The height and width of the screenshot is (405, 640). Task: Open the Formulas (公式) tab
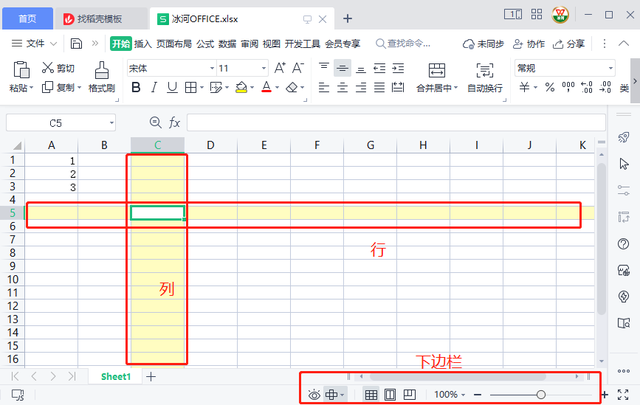pyautogui.click(x=205, y=44)
